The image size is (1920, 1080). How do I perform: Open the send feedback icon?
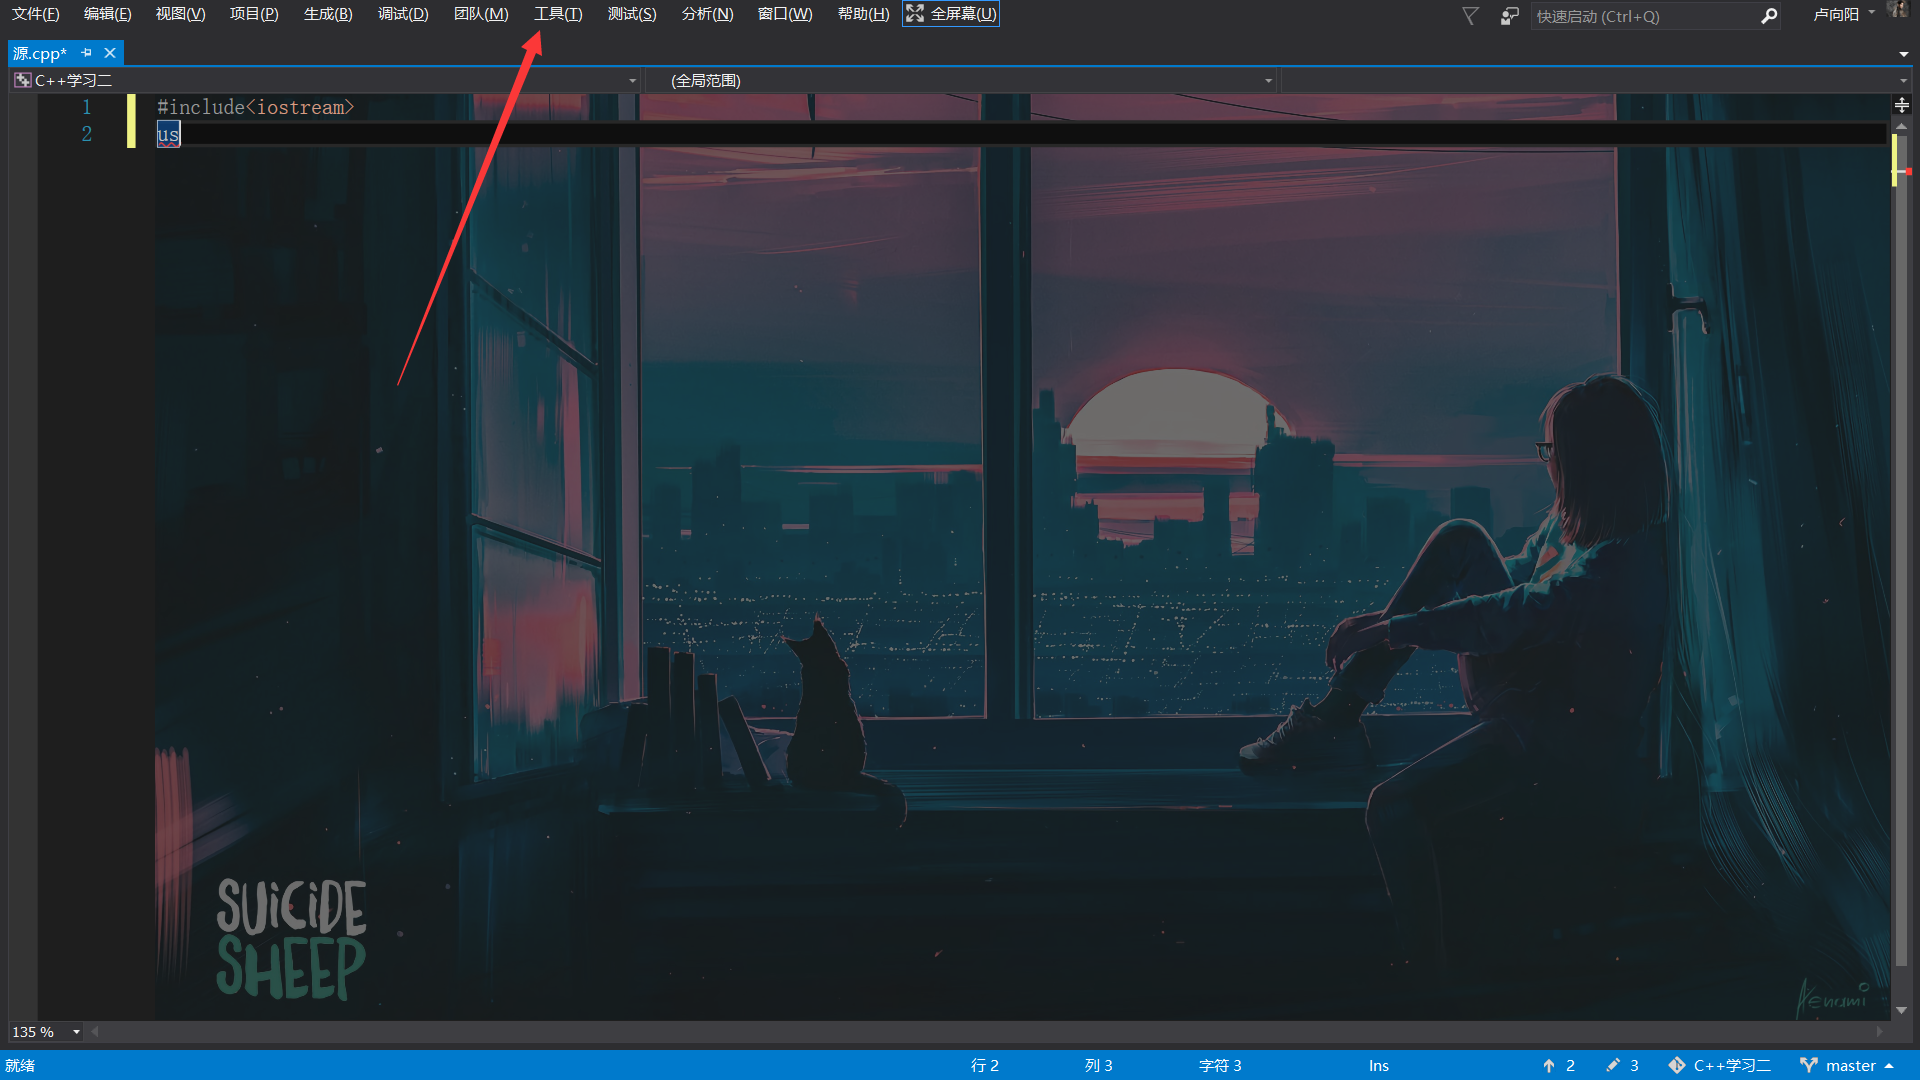click(1508, 16)
